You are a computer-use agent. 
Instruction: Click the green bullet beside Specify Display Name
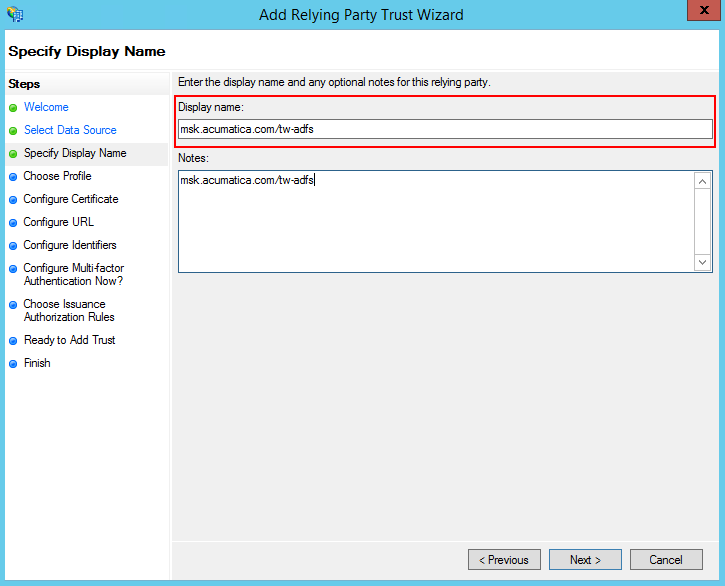(13, 154)
